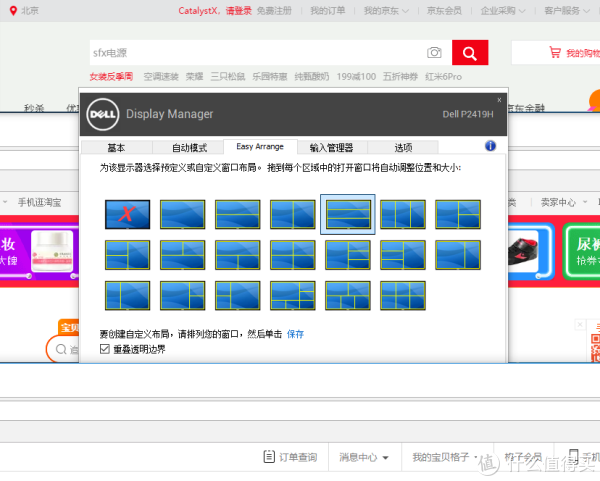The image size is (600, 481).
Task: Click the 空调速装 hot search link
Action: pyautogui.click(x=161, y=77)
